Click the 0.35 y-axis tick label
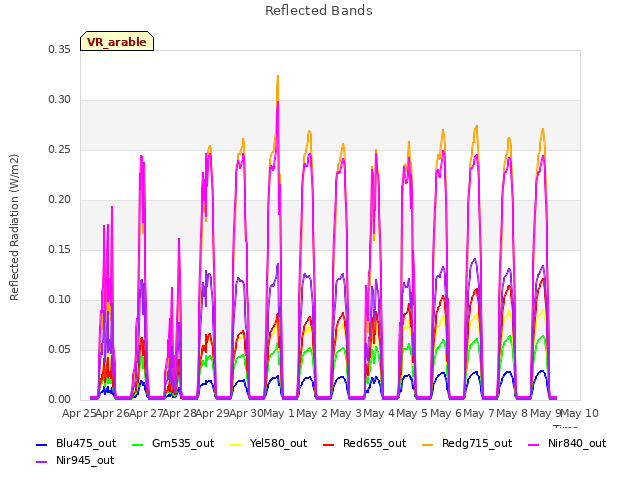Image resolution: width=640 pixels, height=480 pixels. point(59,49)
